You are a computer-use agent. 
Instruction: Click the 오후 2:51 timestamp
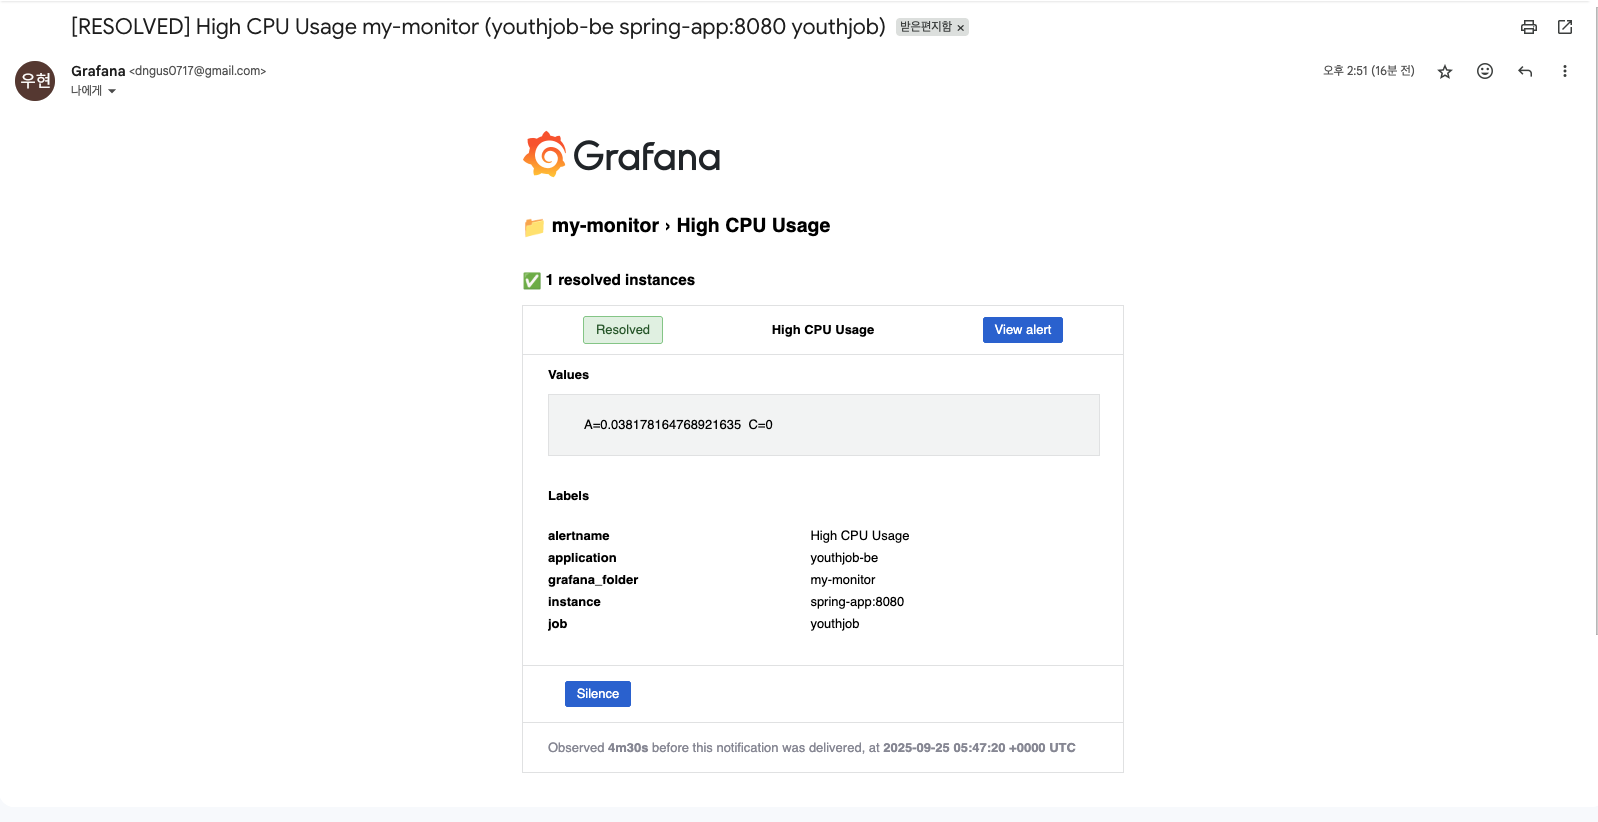pyautogui.click(x=1368, y=71)
